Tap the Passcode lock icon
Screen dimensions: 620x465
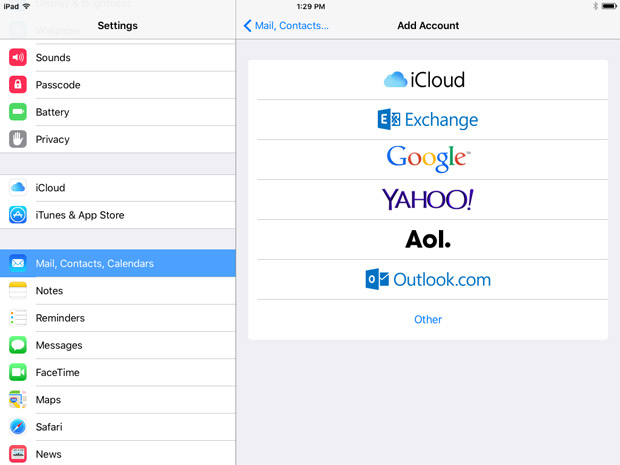click(x=18, y=85)
